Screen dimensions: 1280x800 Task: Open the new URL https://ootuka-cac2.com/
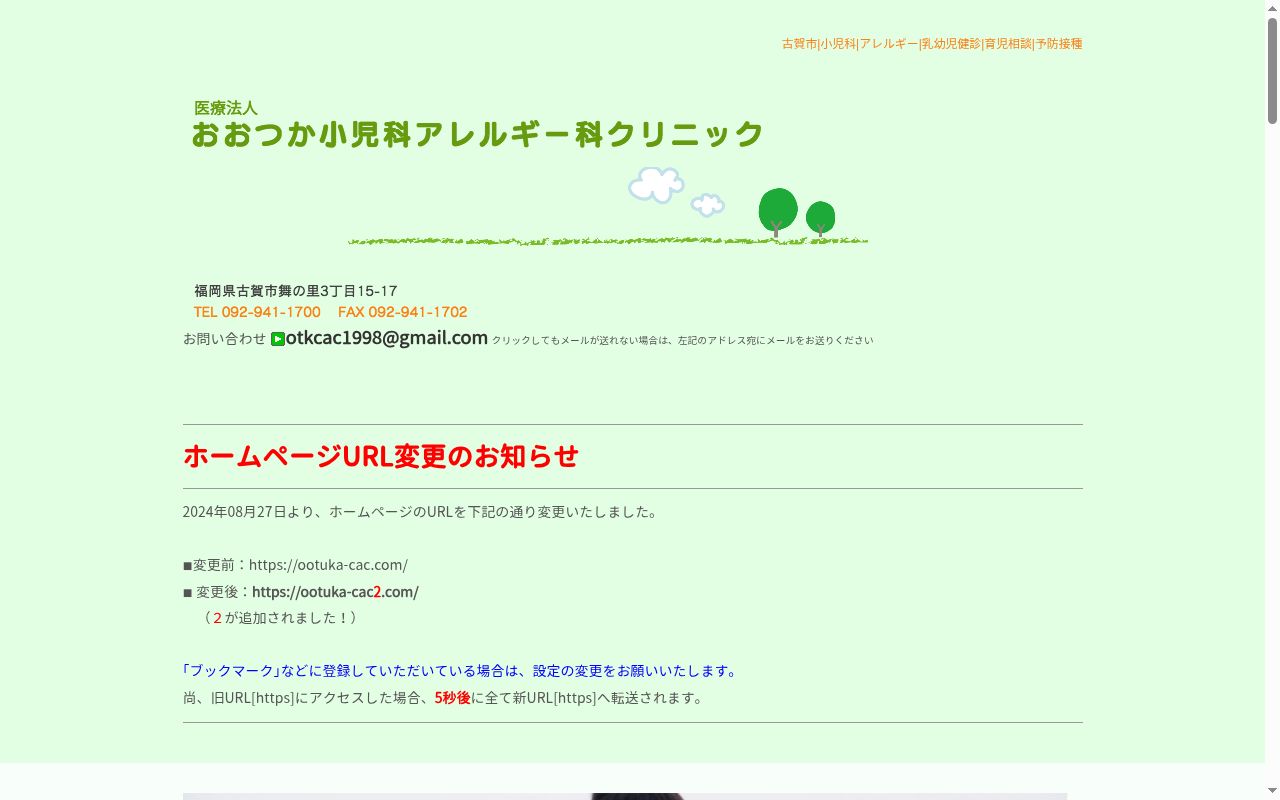(x=335, y=592)
